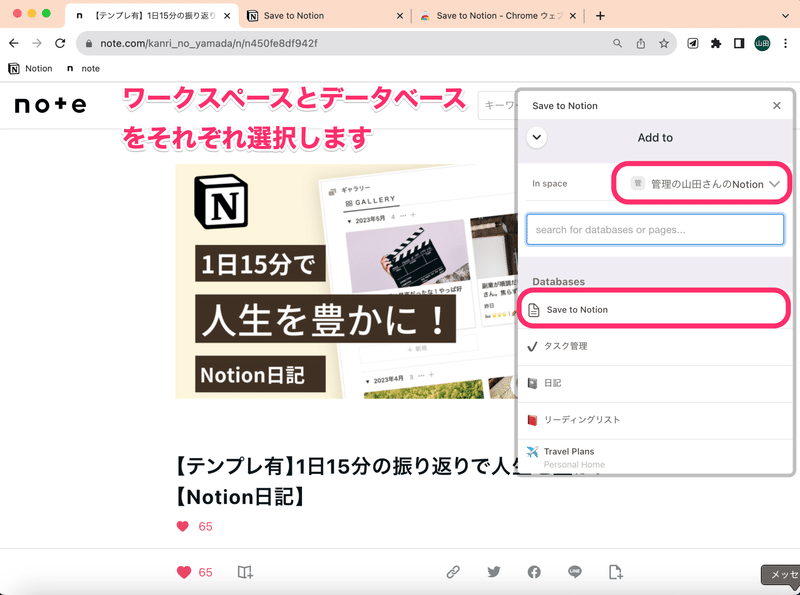Click the article header image
Screen dimensions: 800x595
346,281
